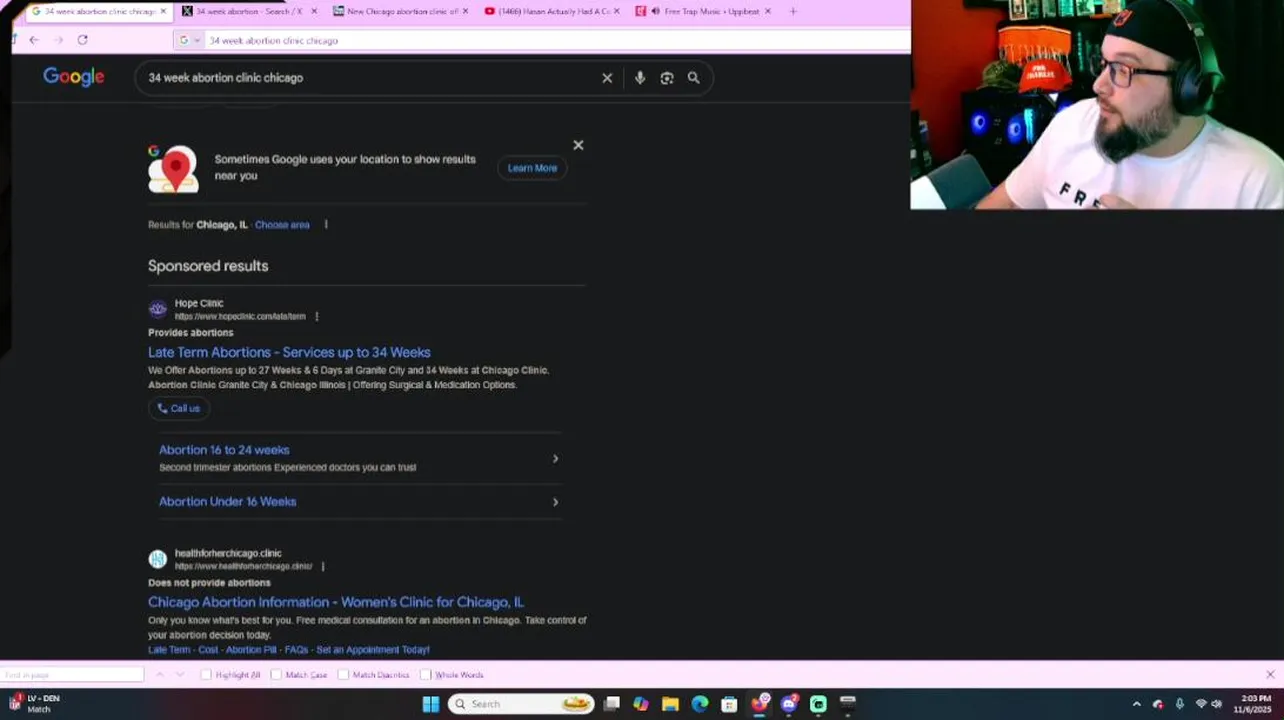Open a new browser tab
Viewport: 1284px width, 720px height.
pyautogui.click(x=793, y=11)
